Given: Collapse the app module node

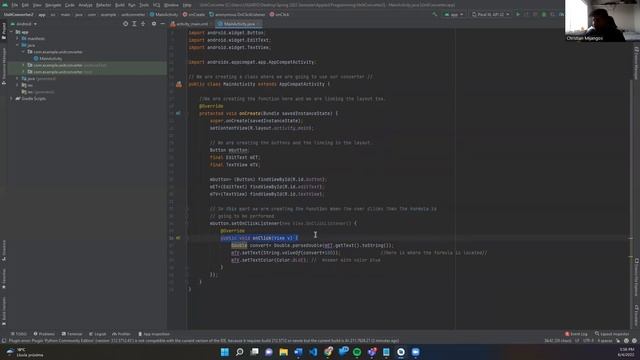Looking at the screenshot, I should tap(11, 32).
